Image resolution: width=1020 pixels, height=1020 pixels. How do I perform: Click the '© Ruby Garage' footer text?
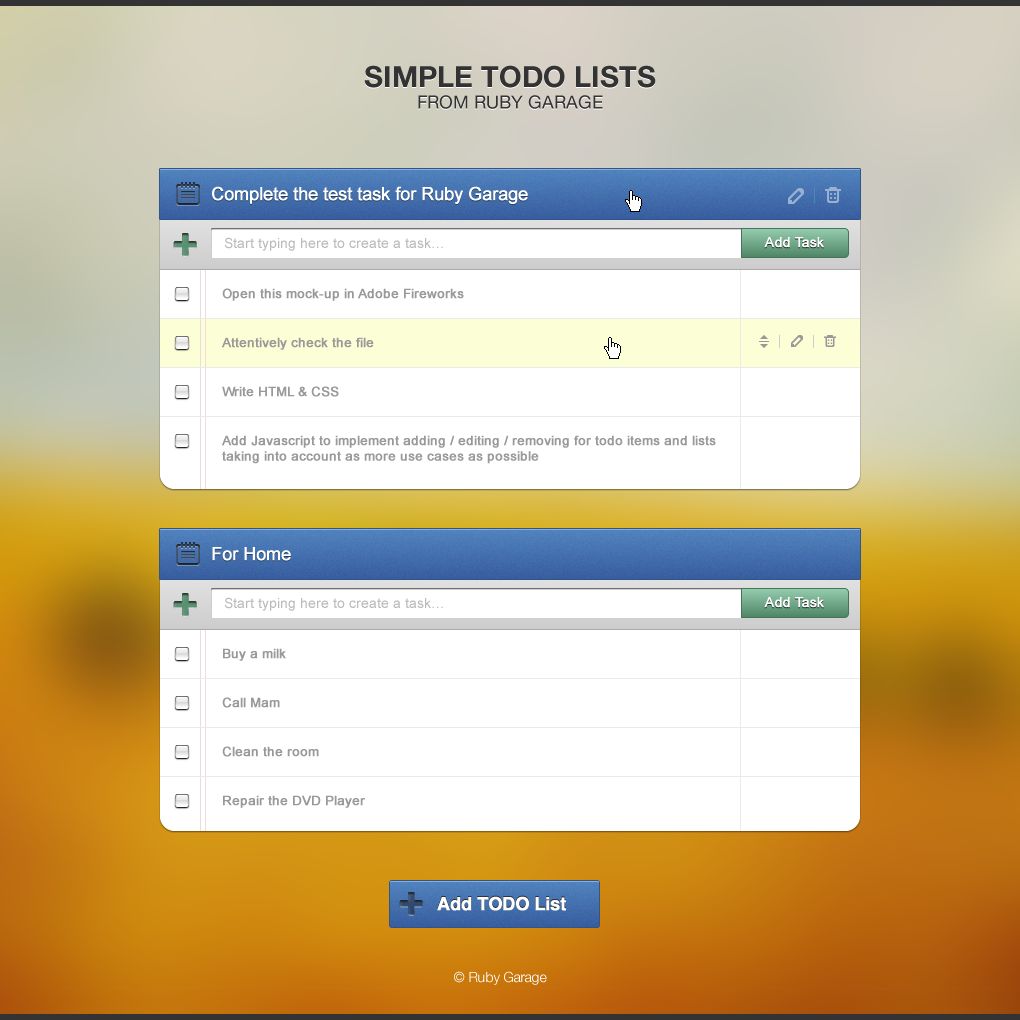click(x=500, y=977)
